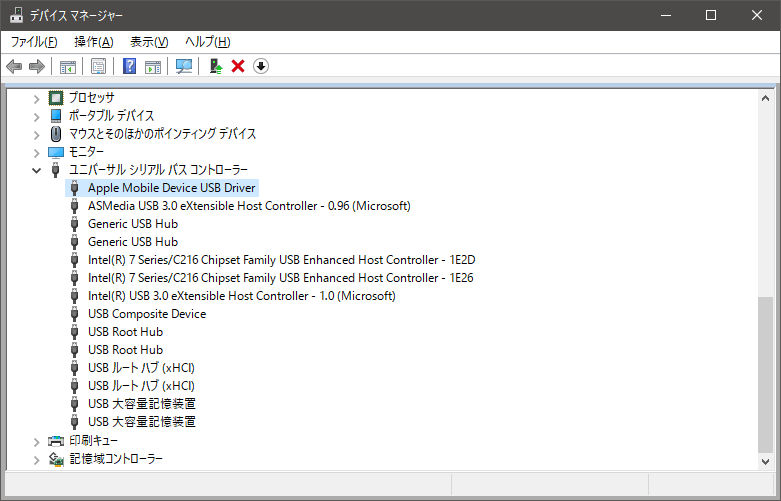Viewport: 781px width, 501px height.
Task: Select Apple Mobile Device USB Driver
Action: (x=171, y=188)
